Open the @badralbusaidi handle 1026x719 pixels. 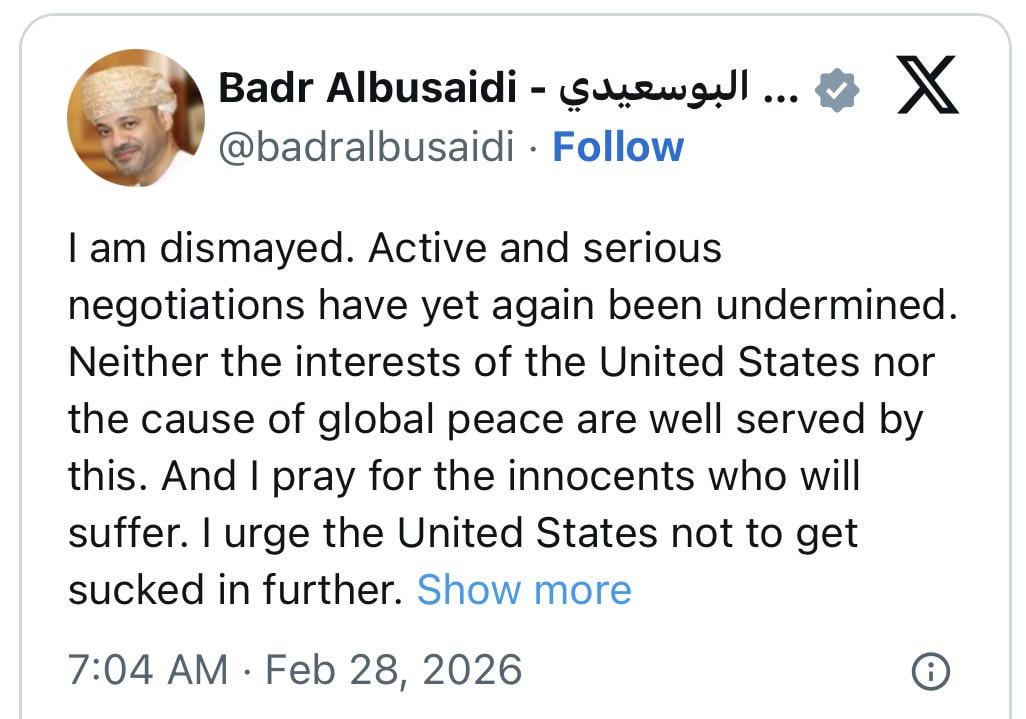366,147
